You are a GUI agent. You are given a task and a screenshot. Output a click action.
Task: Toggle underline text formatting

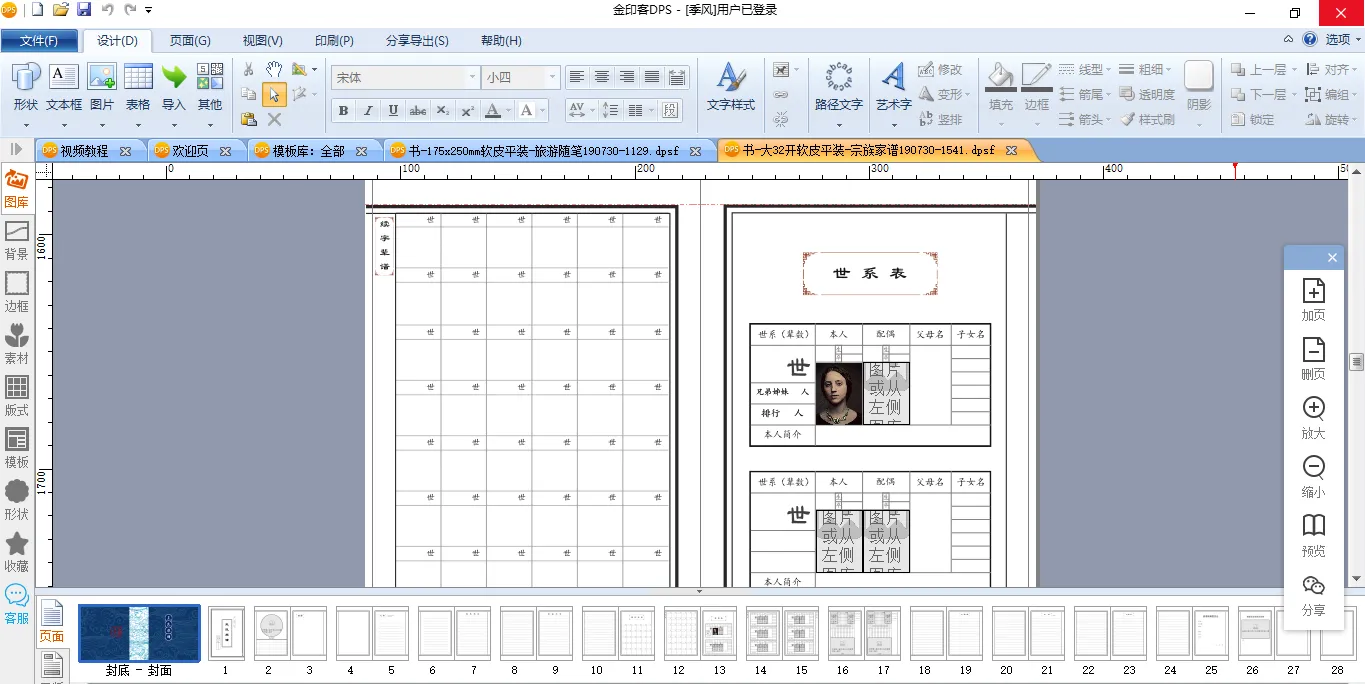pyautogui.click(x=393, y=111)
